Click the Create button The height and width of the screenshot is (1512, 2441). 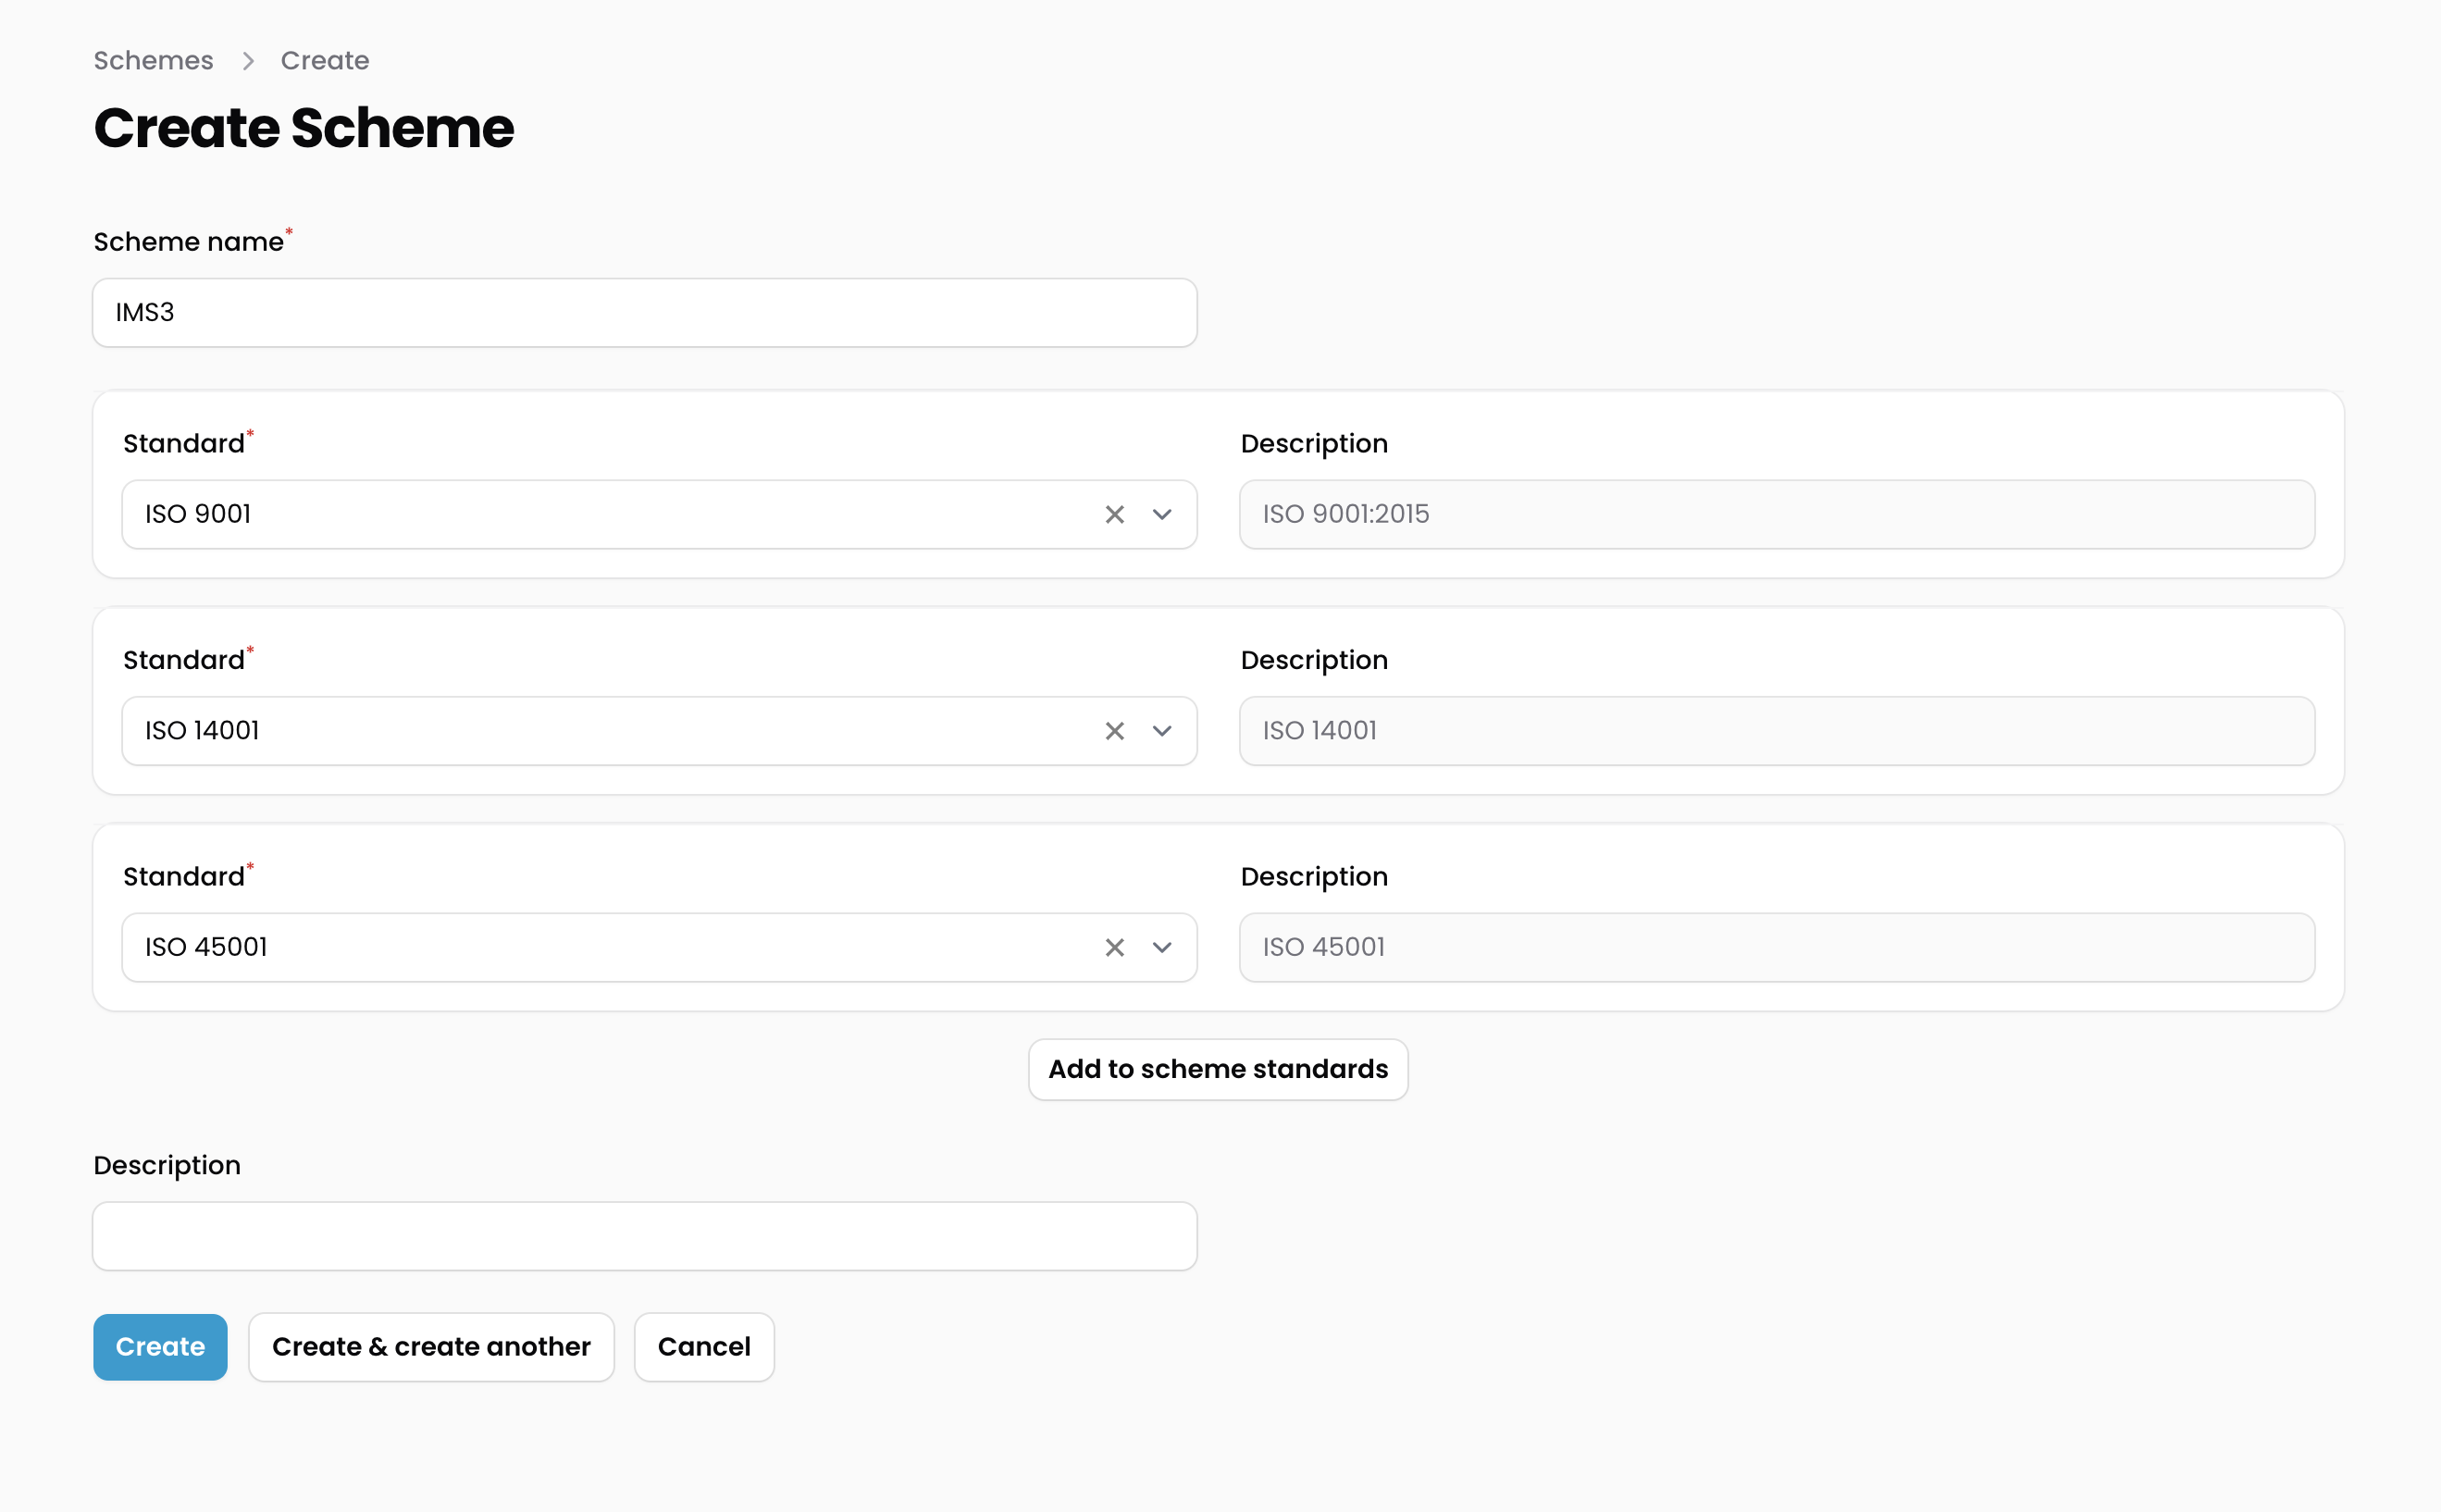[x=160, y=1347]
